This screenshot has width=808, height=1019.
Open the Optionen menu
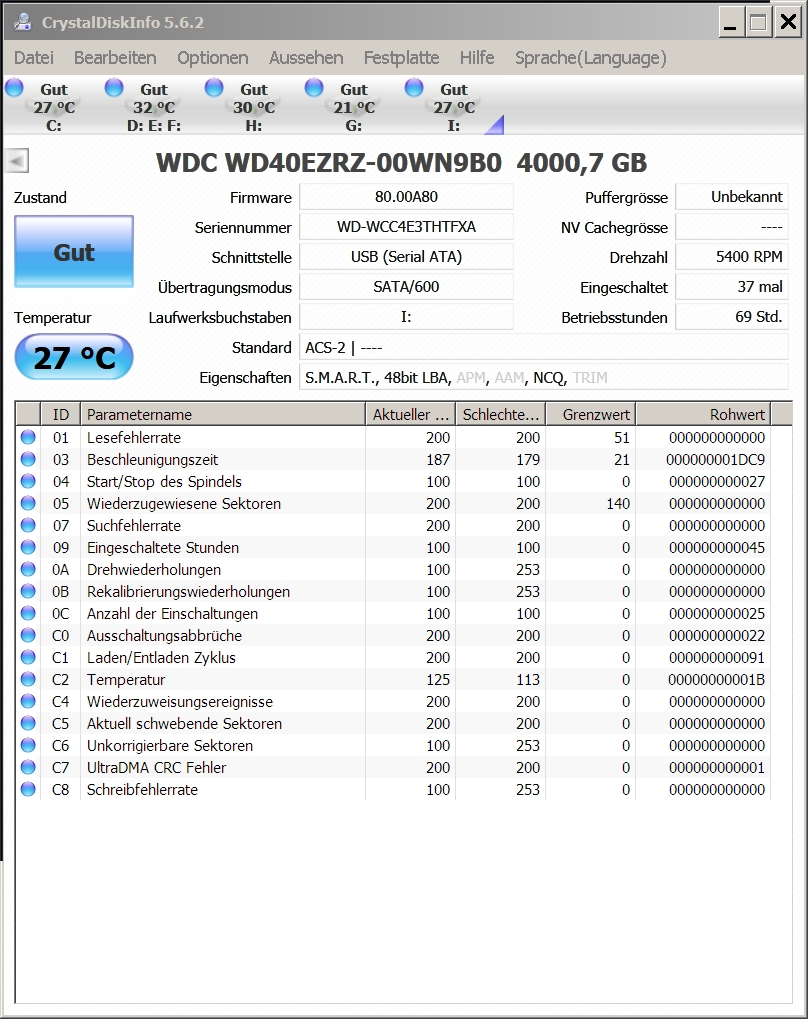coord(213,58)
